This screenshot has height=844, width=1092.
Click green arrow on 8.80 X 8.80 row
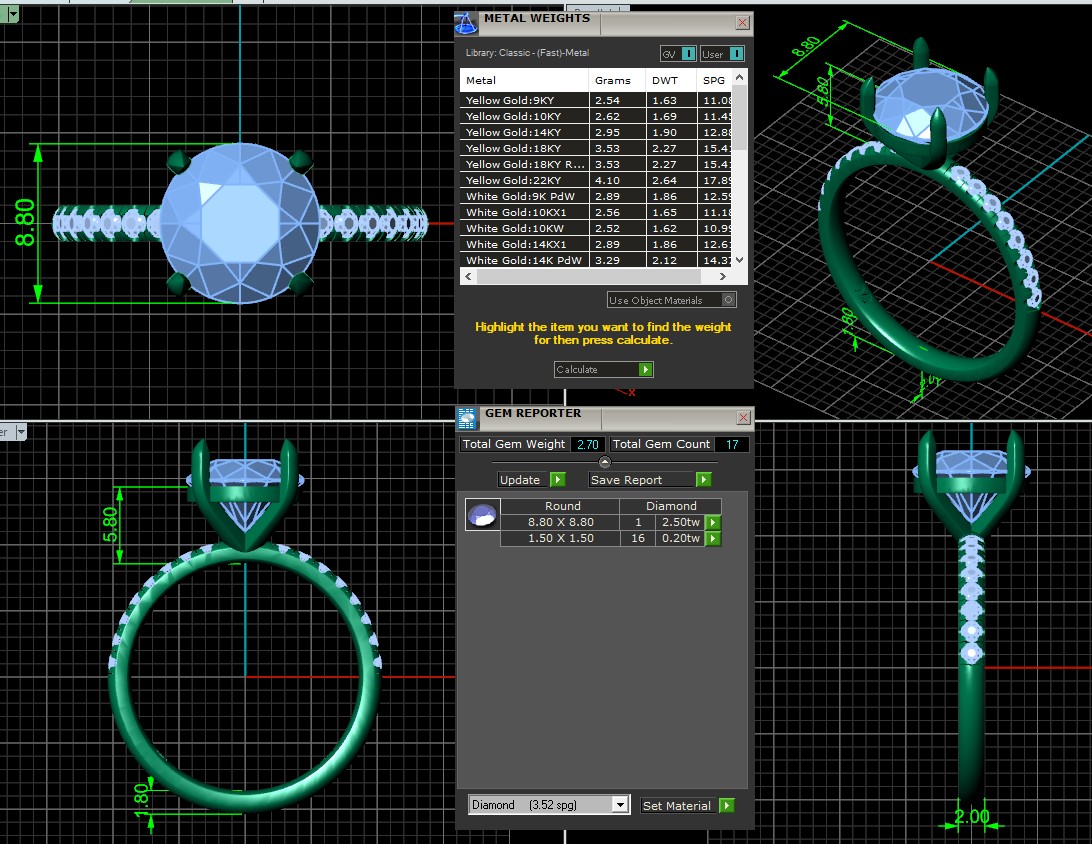click(713, 522)
